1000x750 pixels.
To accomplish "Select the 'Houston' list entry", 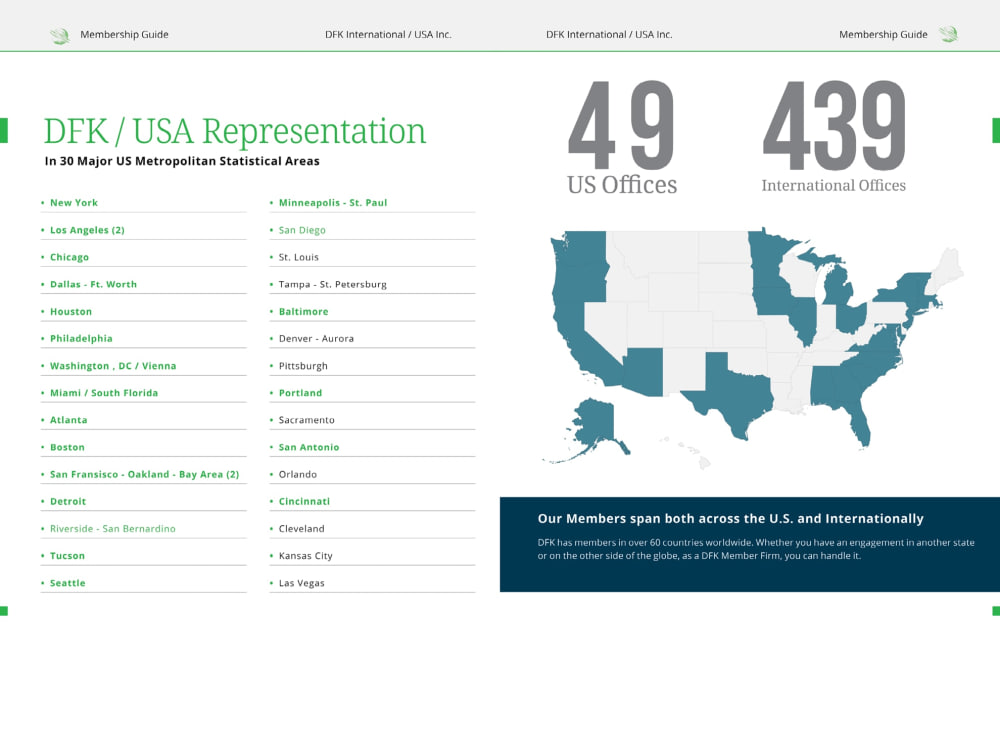I will point(71,312).
